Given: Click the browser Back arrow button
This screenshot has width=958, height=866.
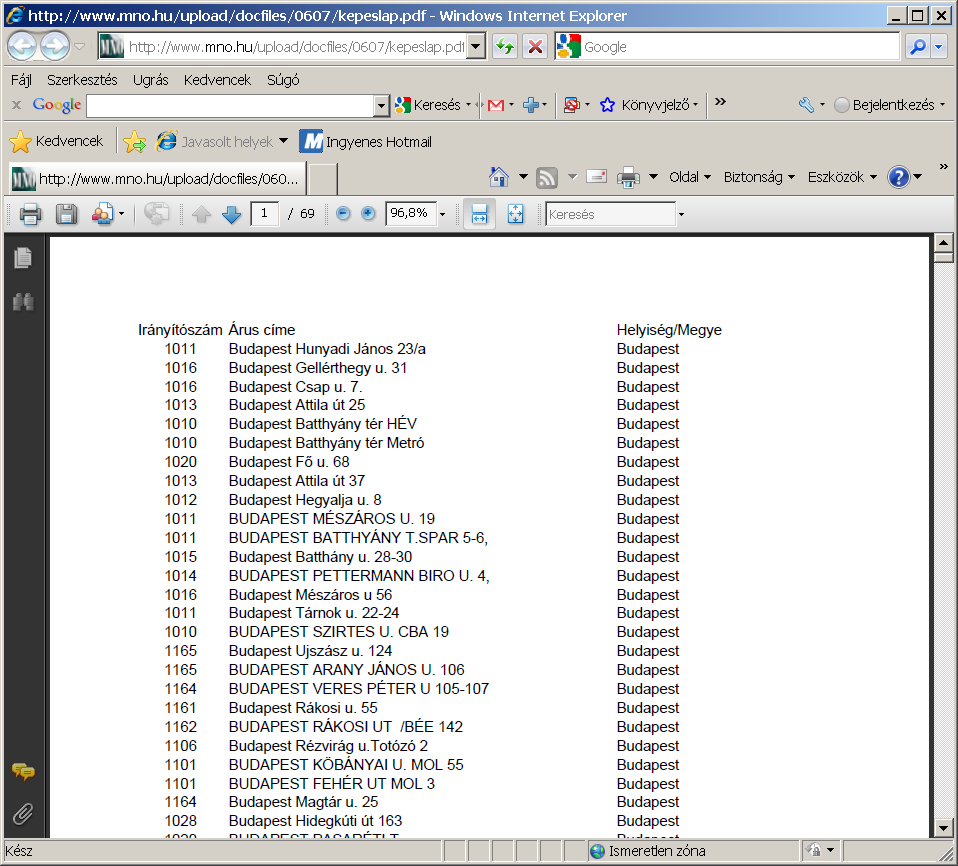Looking at the screenshot, I should pos(23,46).
